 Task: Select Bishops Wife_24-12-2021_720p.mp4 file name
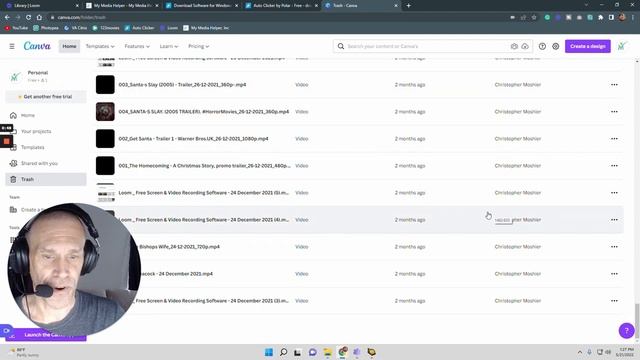pyautogui.click(x=180, y=247)
